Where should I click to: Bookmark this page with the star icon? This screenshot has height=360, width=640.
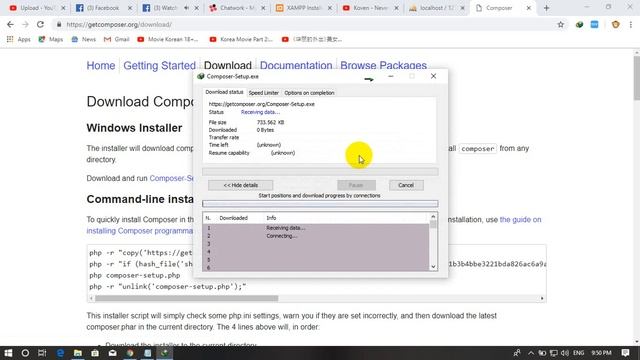click(560, 24)
